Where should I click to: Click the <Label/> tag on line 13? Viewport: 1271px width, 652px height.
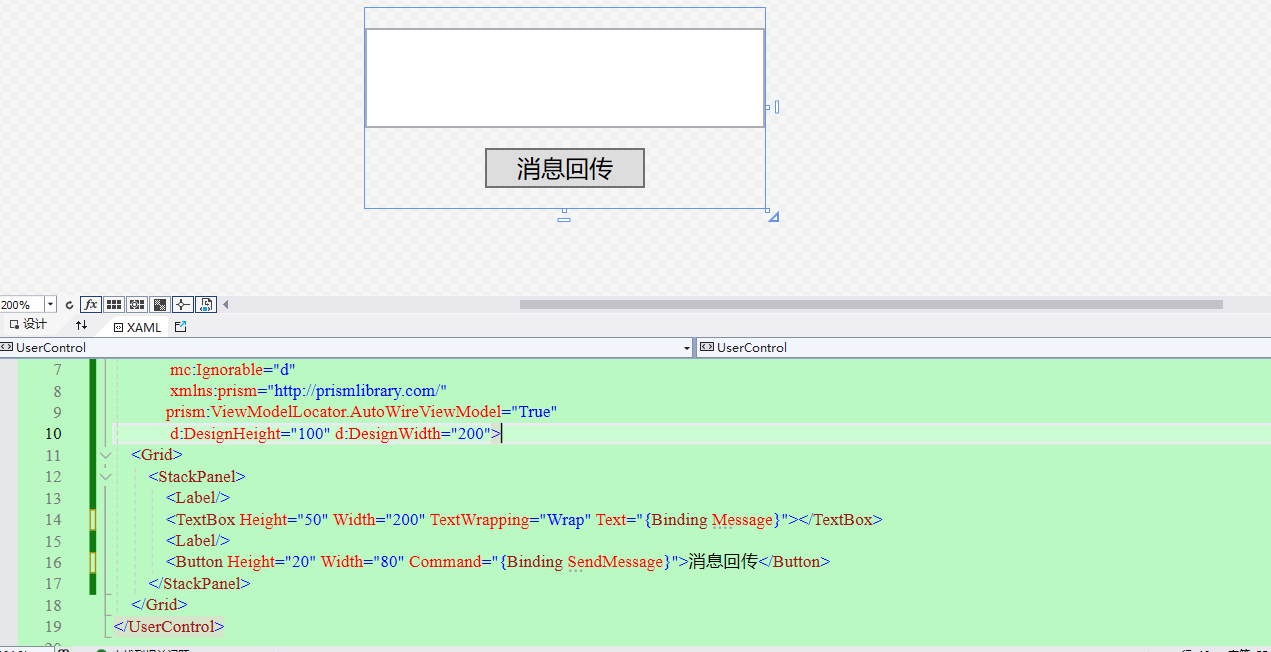click(198, 498)
